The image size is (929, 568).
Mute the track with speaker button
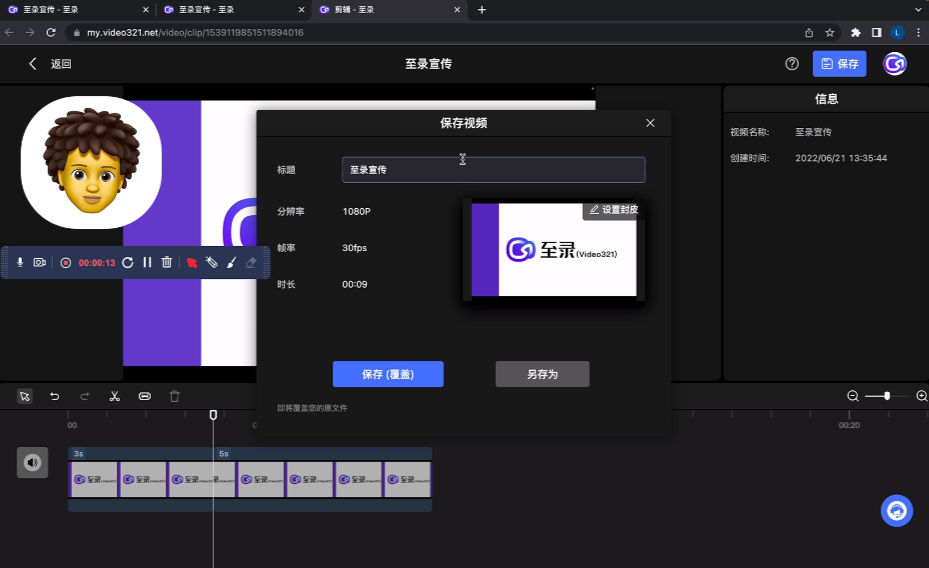[x=33, y=462]
